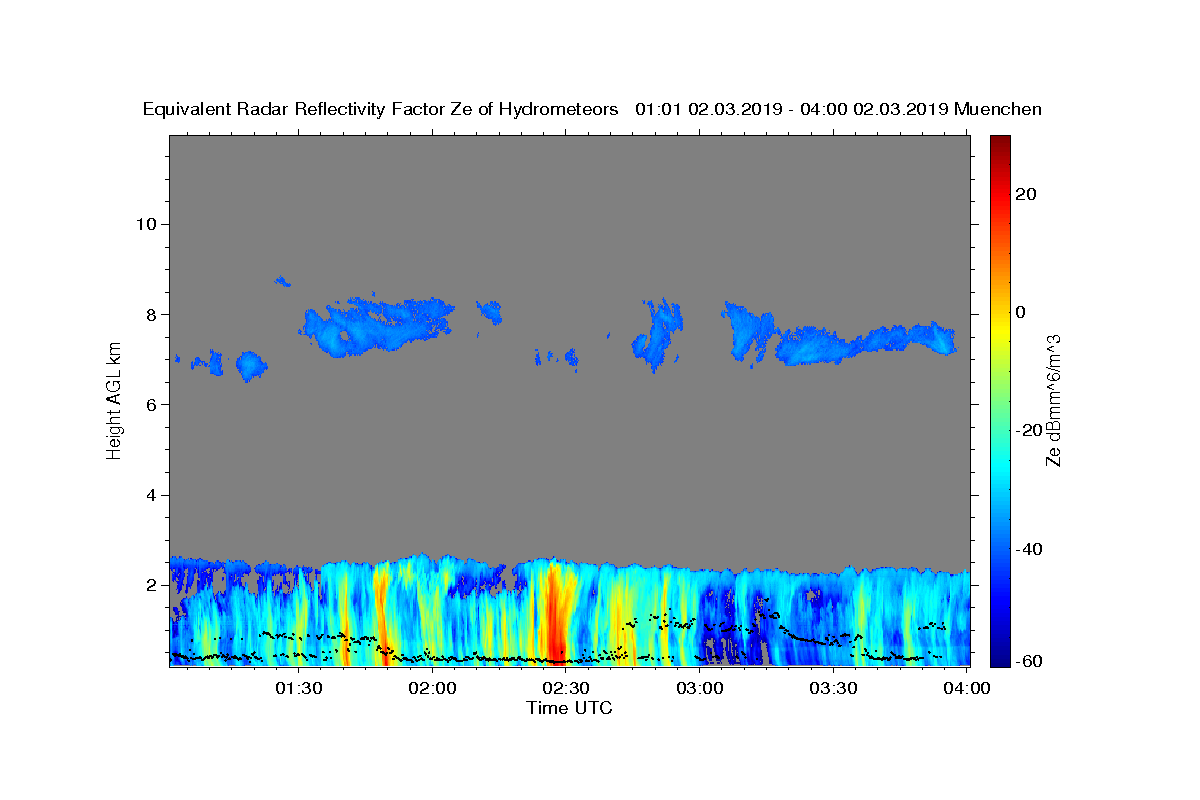Click the colorbar label 20
Image resolution: width=1200 pixels, height=800 pixels.
(x=1025, y=194)
